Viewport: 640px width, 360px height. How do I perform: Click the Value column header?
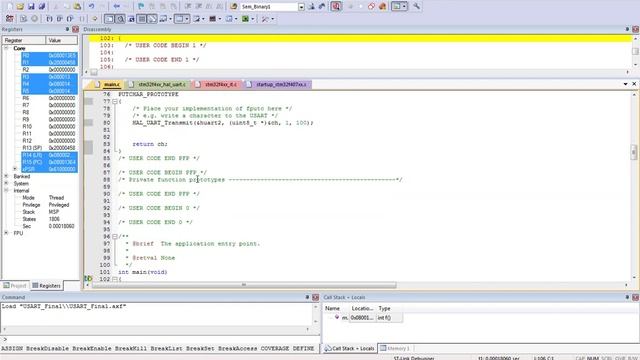click(x=62, y=40)
